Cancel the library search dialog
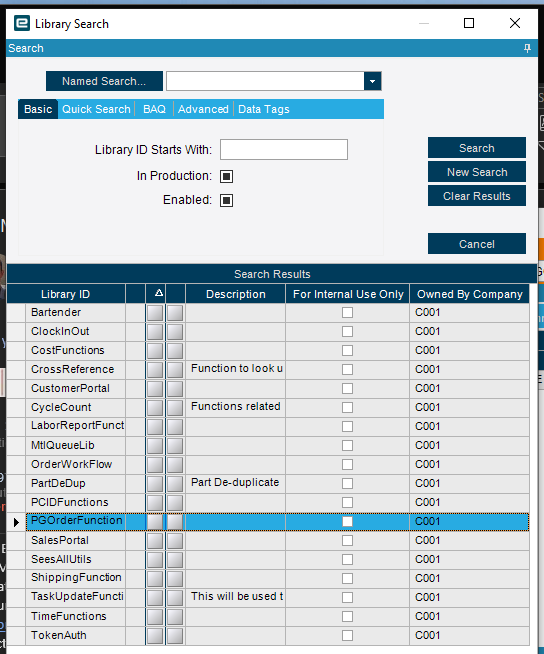 477,244
